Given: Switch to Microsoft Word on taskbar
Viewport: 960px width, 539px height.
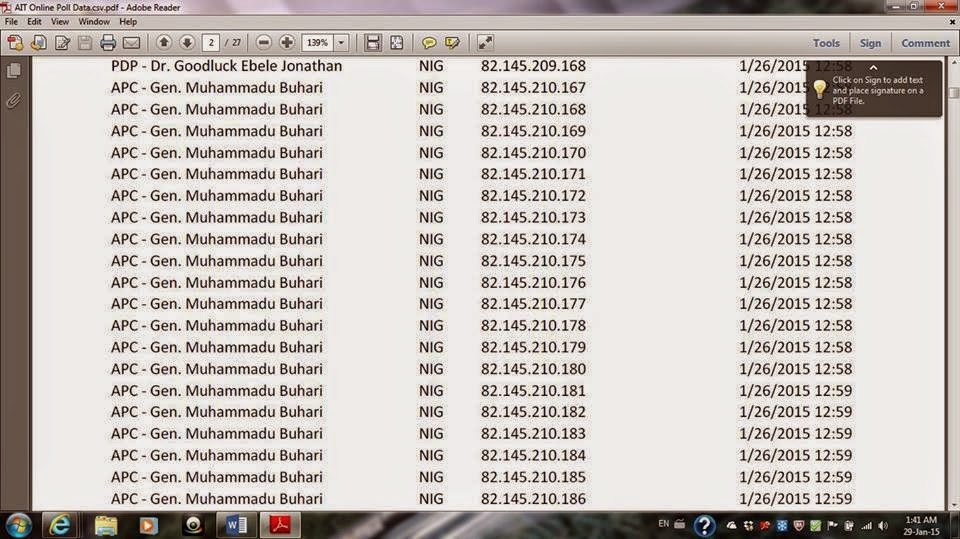Looking at the screenshot, I should 236,526.
